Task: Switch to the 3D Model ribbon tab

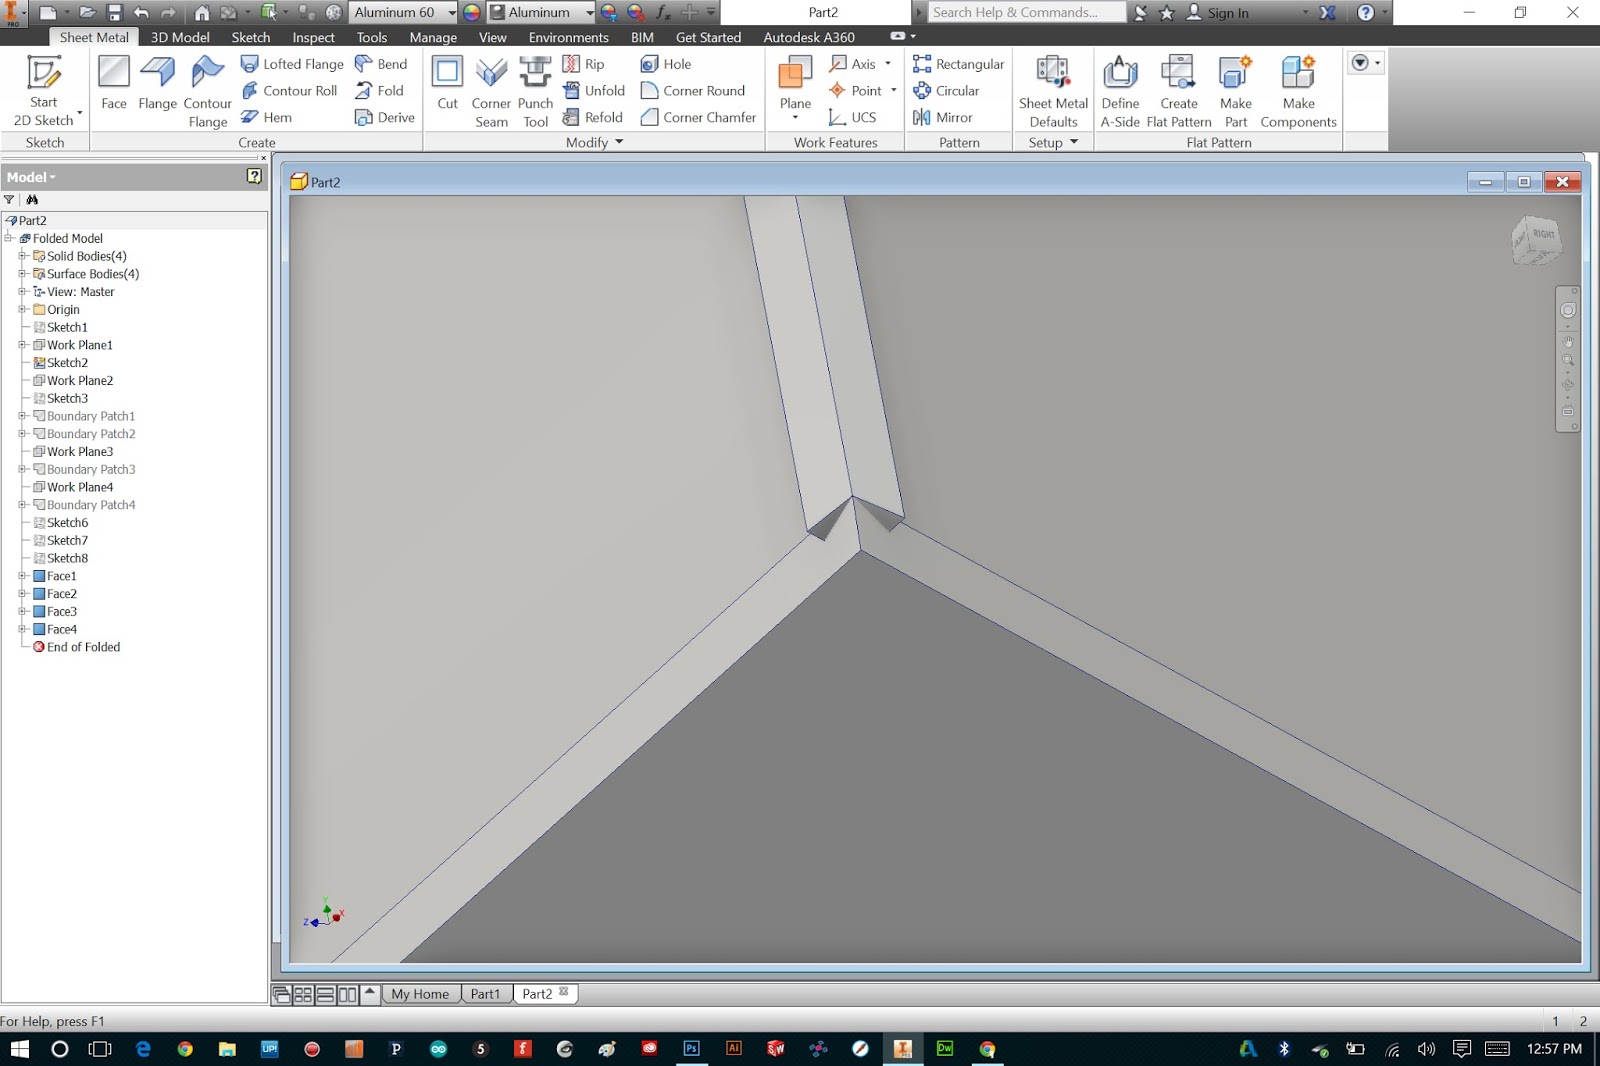Action: (178, 37)
